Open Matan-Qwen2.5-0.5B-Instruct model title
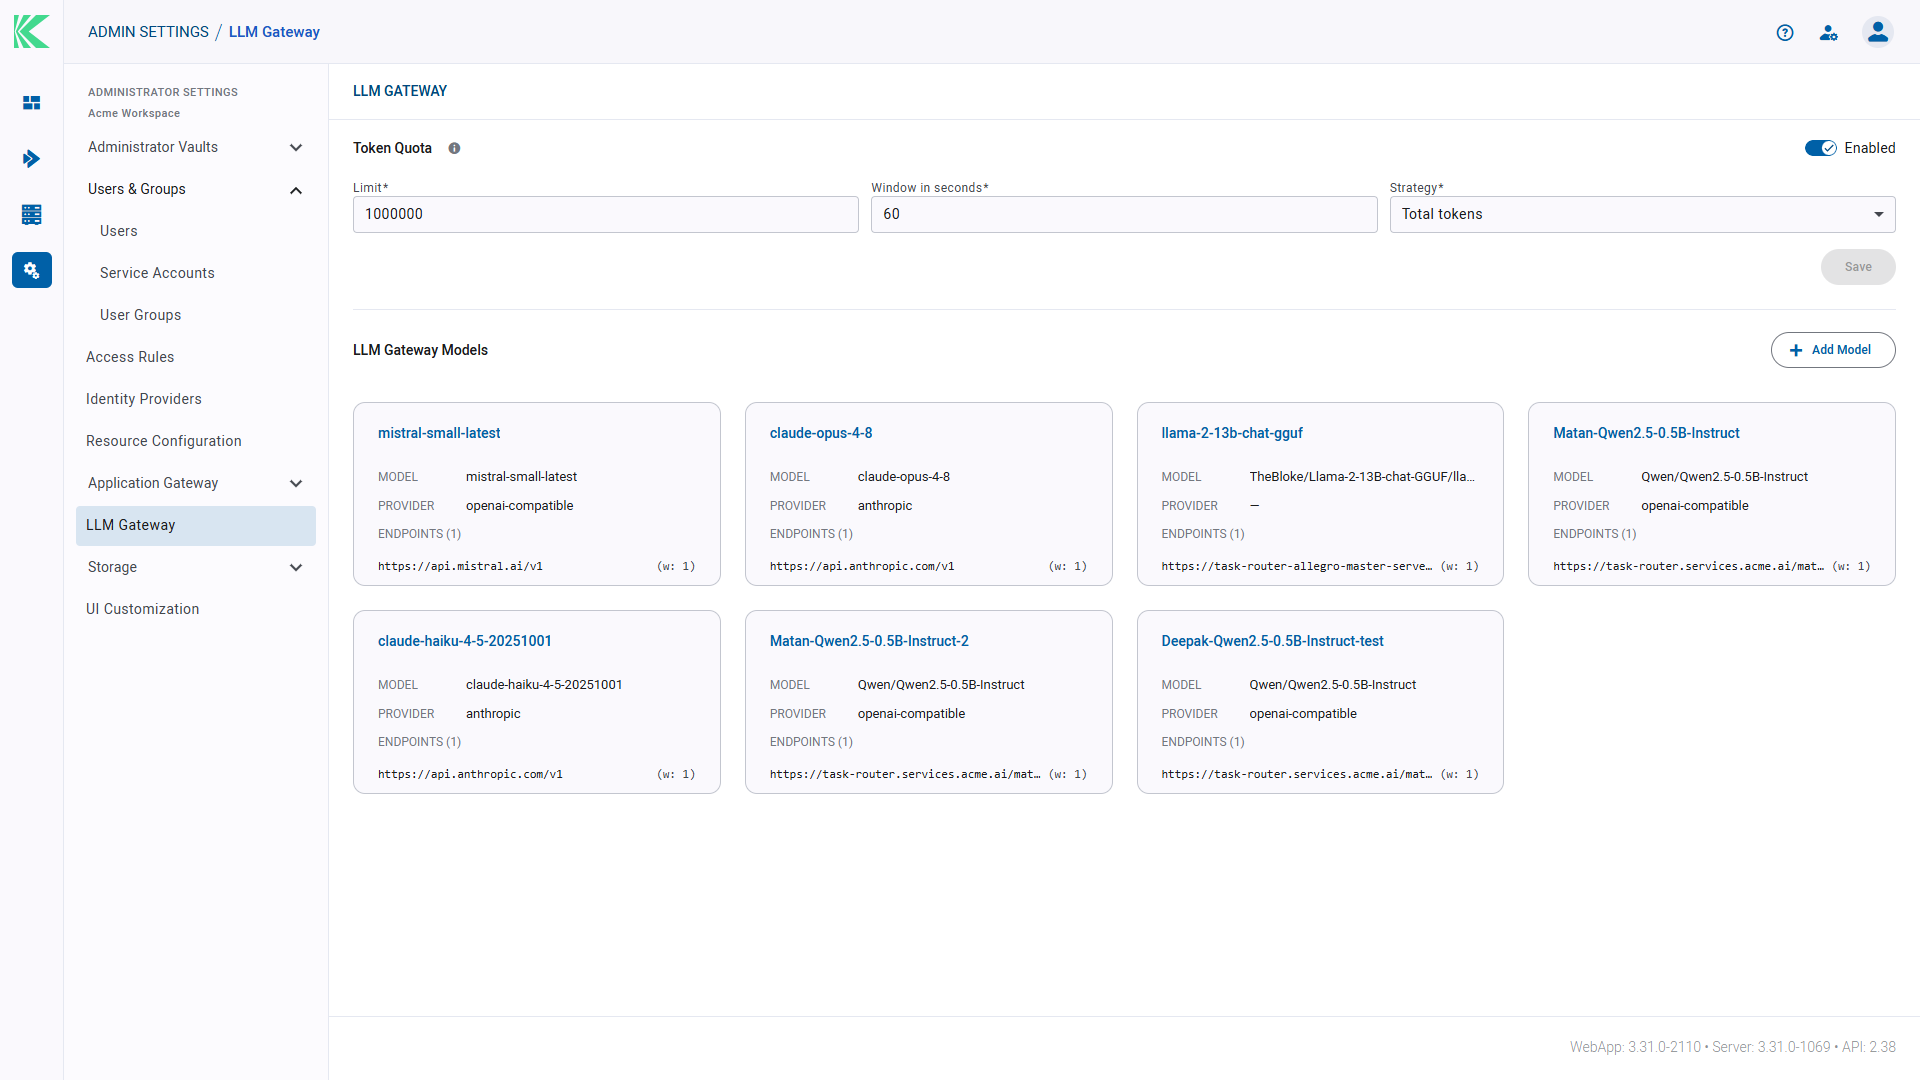Screen dimensions: 1920x1080 (x=1646, y=433)
